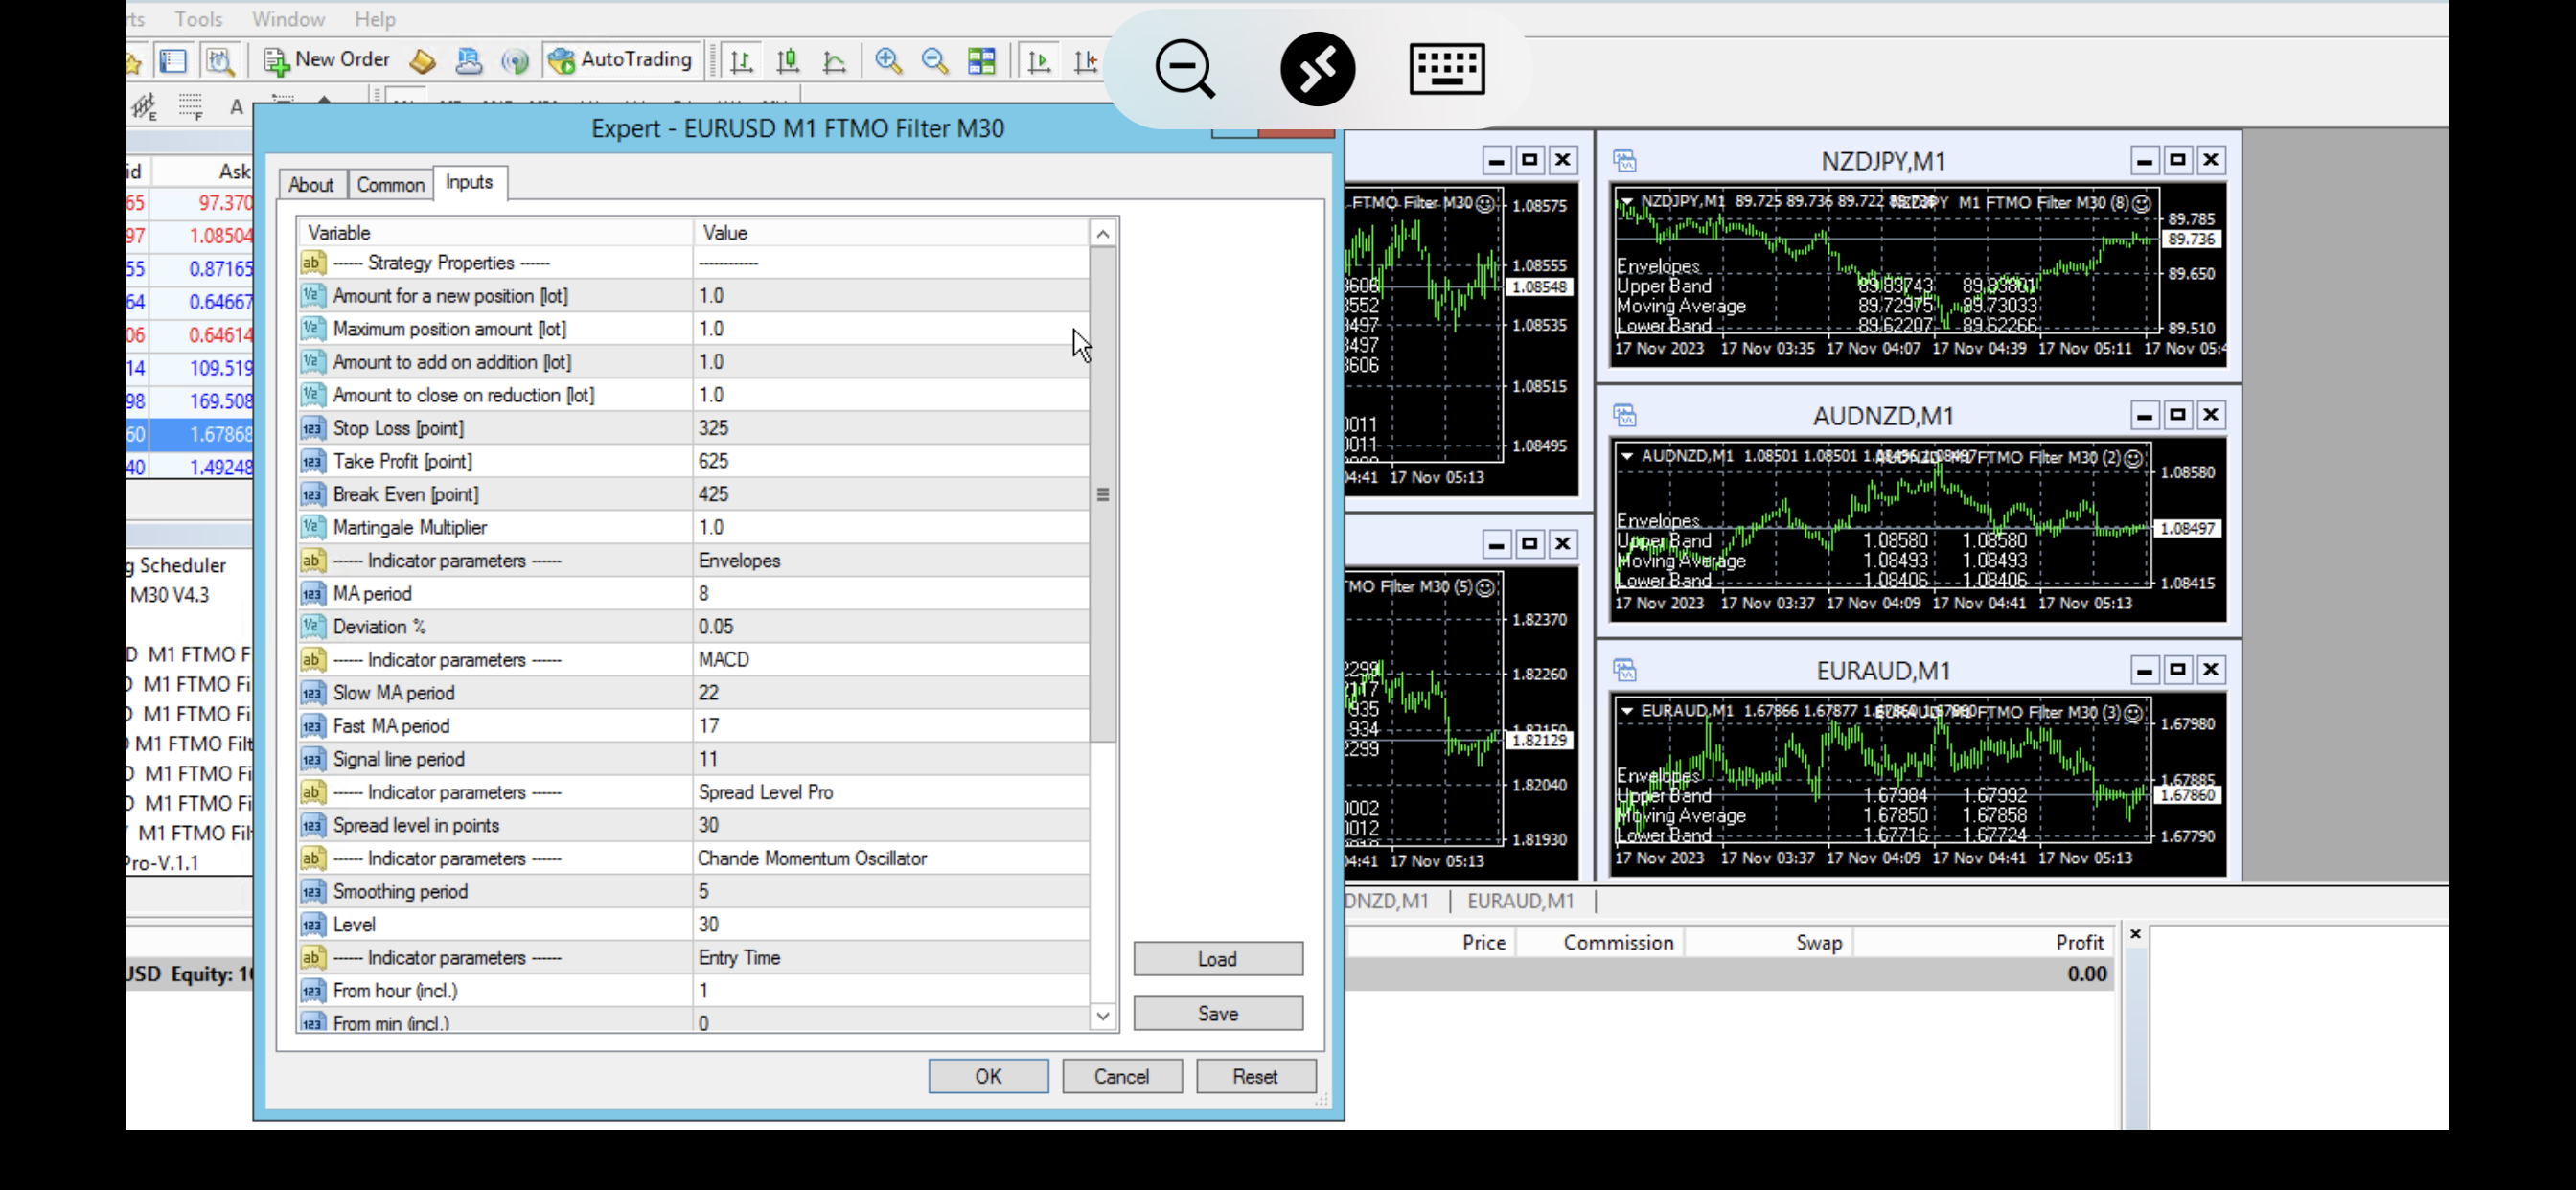
Task: Open the Tools menu
Action: (198, 19)
